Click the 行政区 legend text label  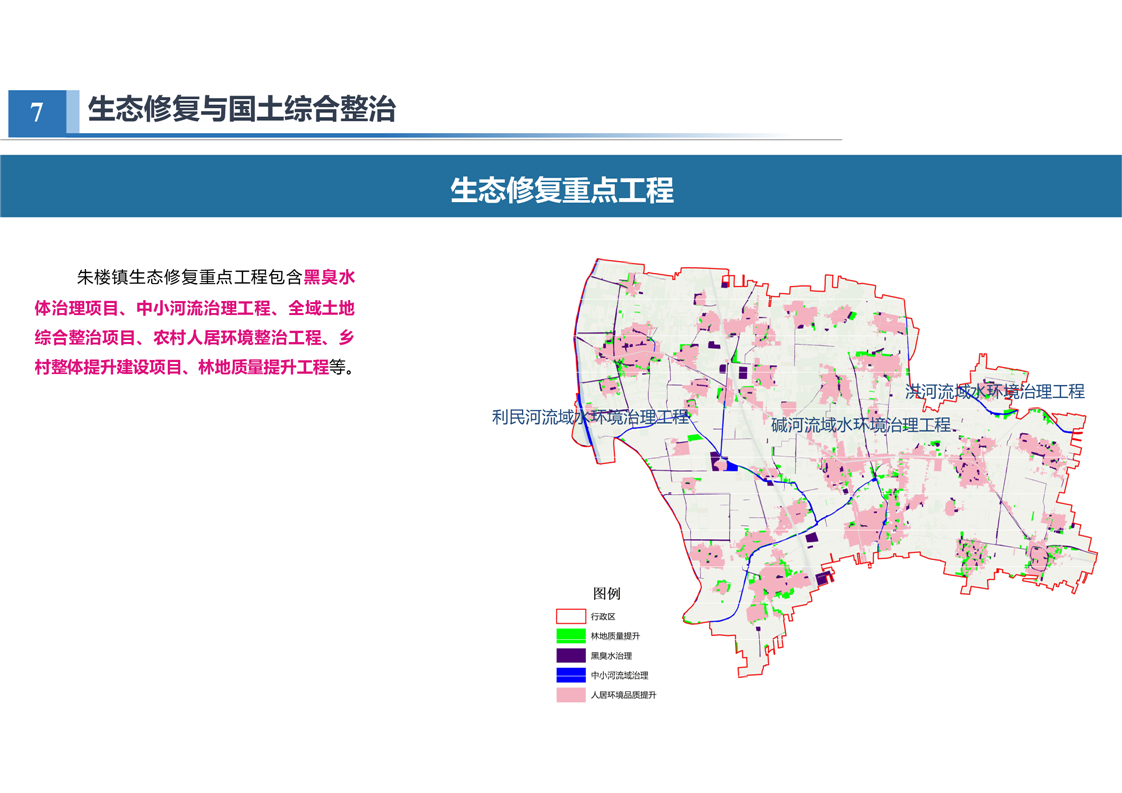(603, 617)
